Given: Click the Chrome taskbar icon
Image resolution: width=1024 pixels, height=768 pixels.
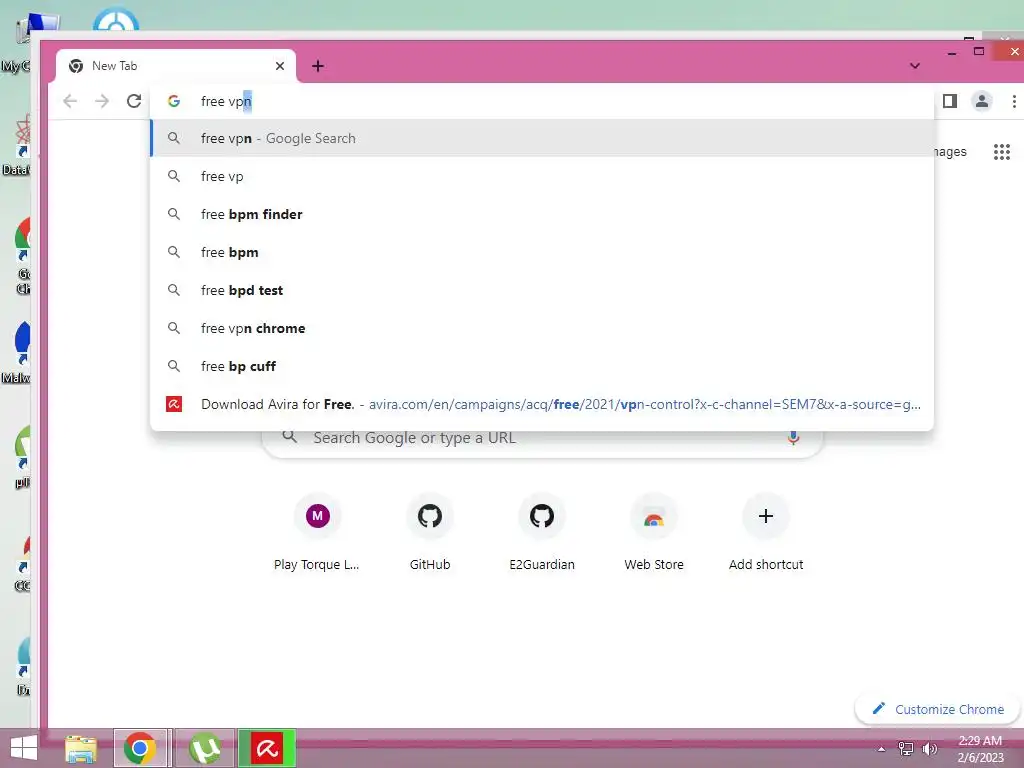Looking at the screenshot, I should [140, 748].
